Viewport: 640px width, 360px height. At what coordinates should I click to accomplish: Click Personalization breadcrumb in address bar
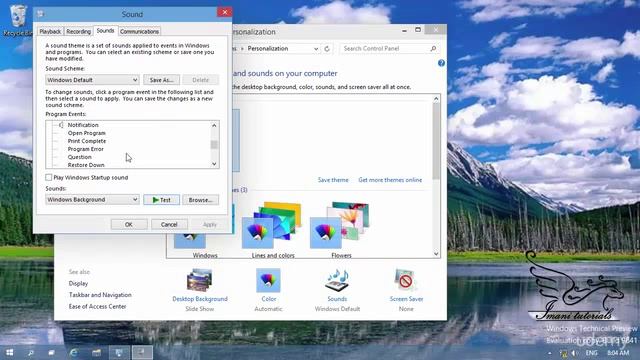point(268,49)
